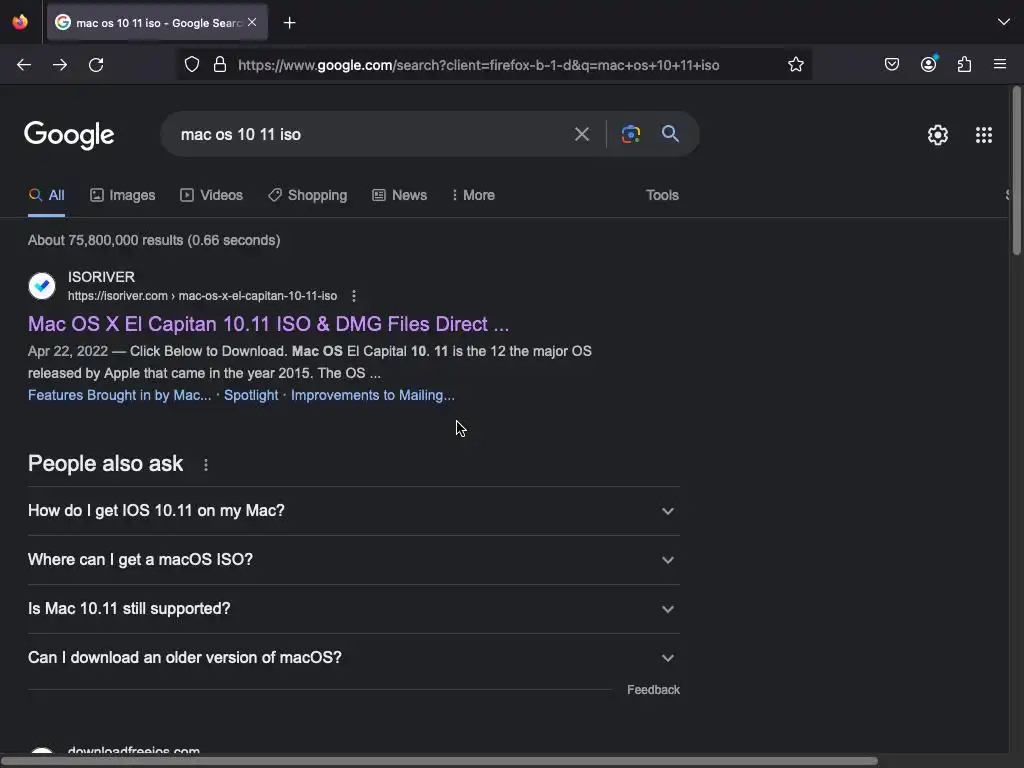Open the tracking protection shield icon
Viewport: 1024px width, 768px height.
tap(192, 65)
